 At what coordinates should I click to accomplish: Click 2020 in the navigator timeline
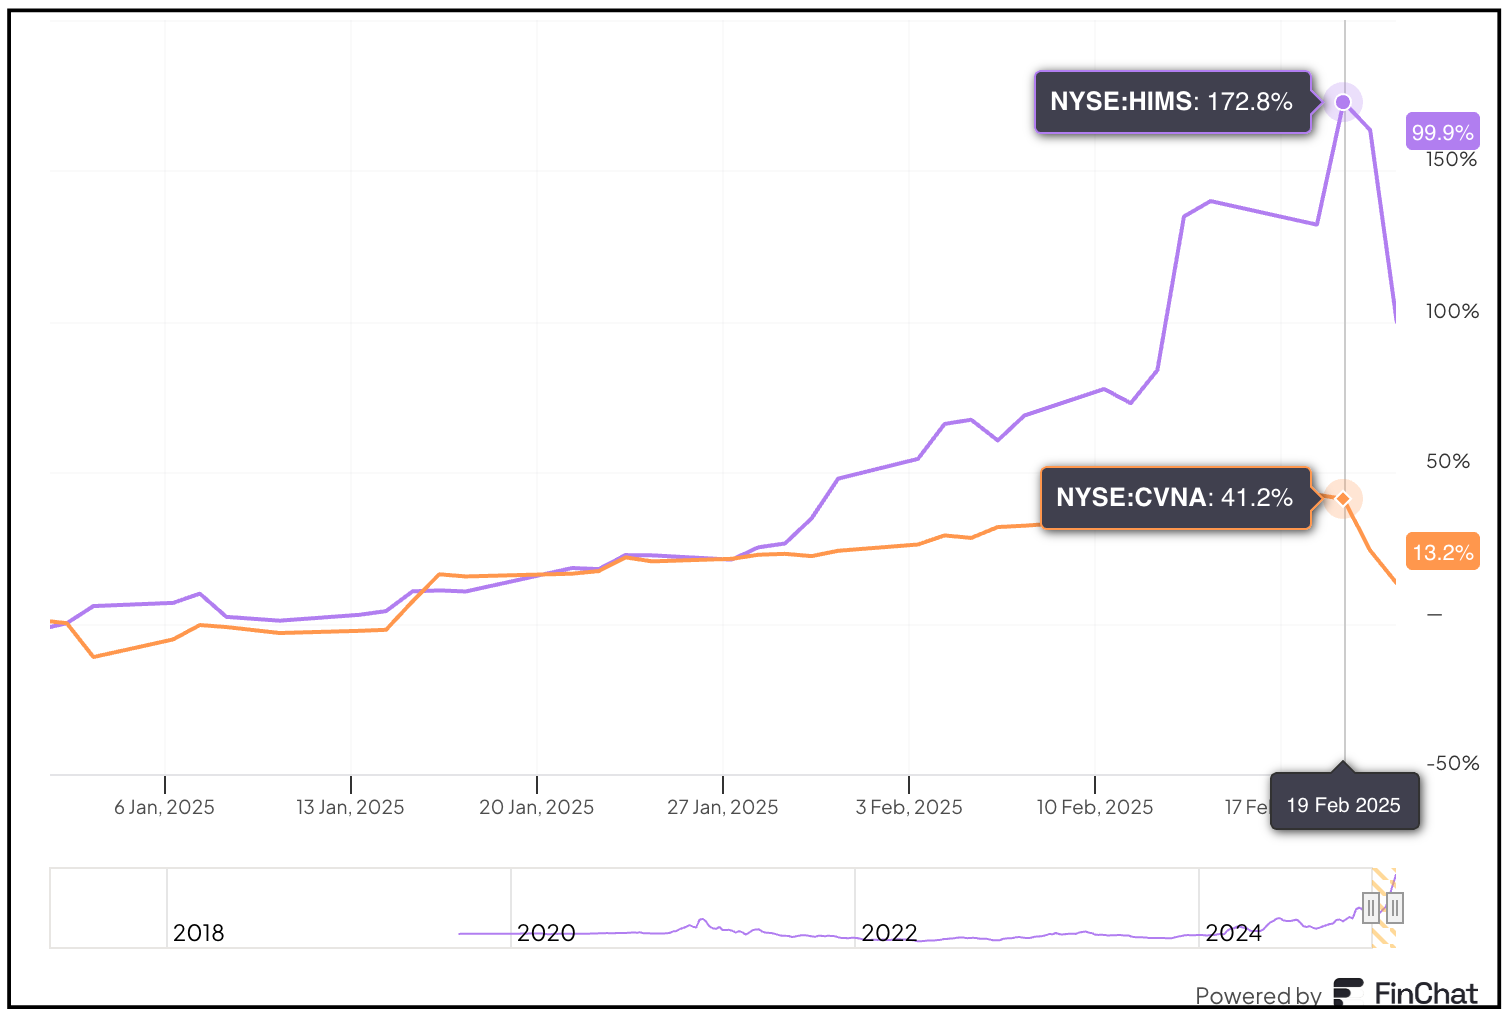click(x=546, y=933)
